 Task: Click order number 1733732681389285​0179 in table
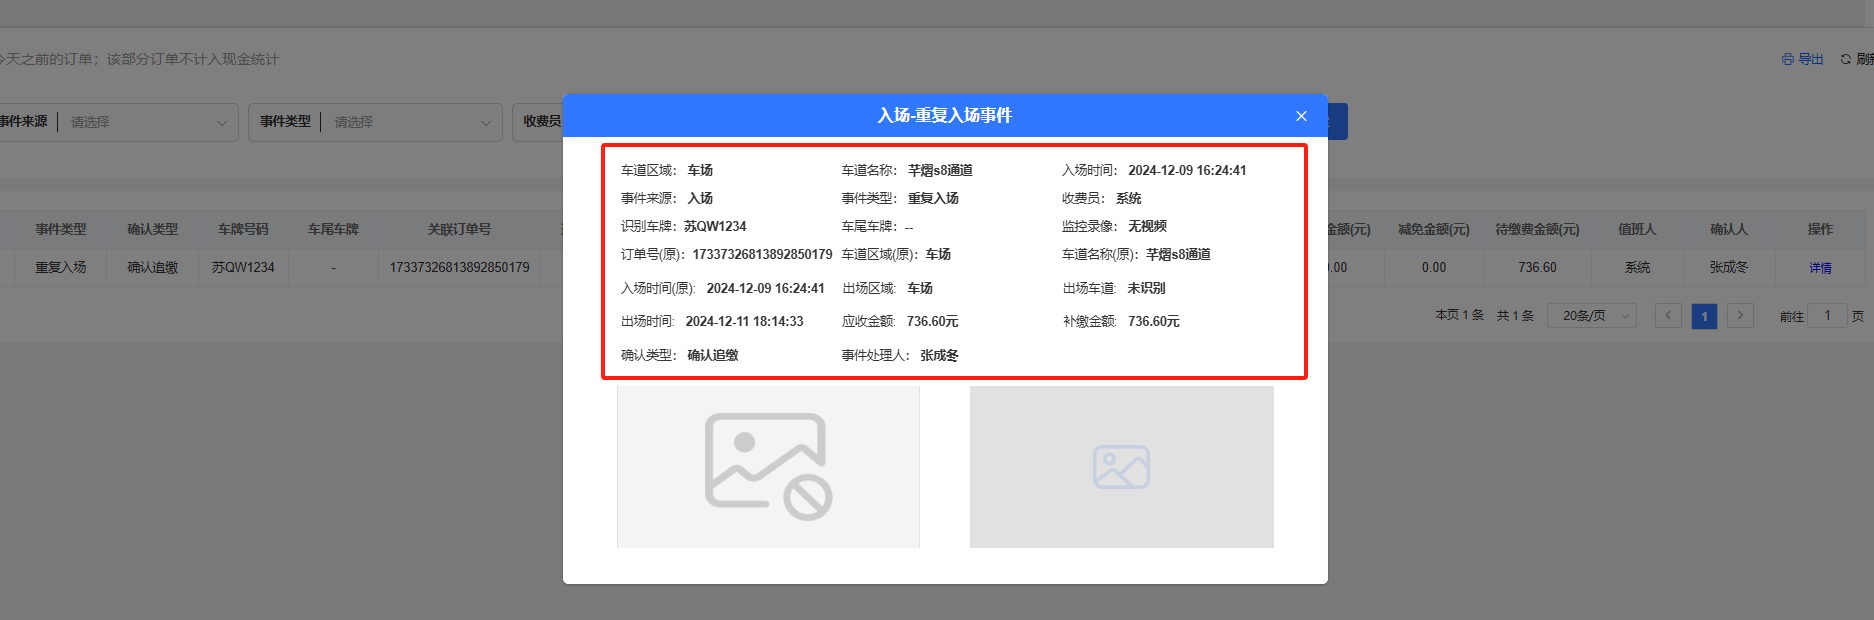tap(459, 268)
